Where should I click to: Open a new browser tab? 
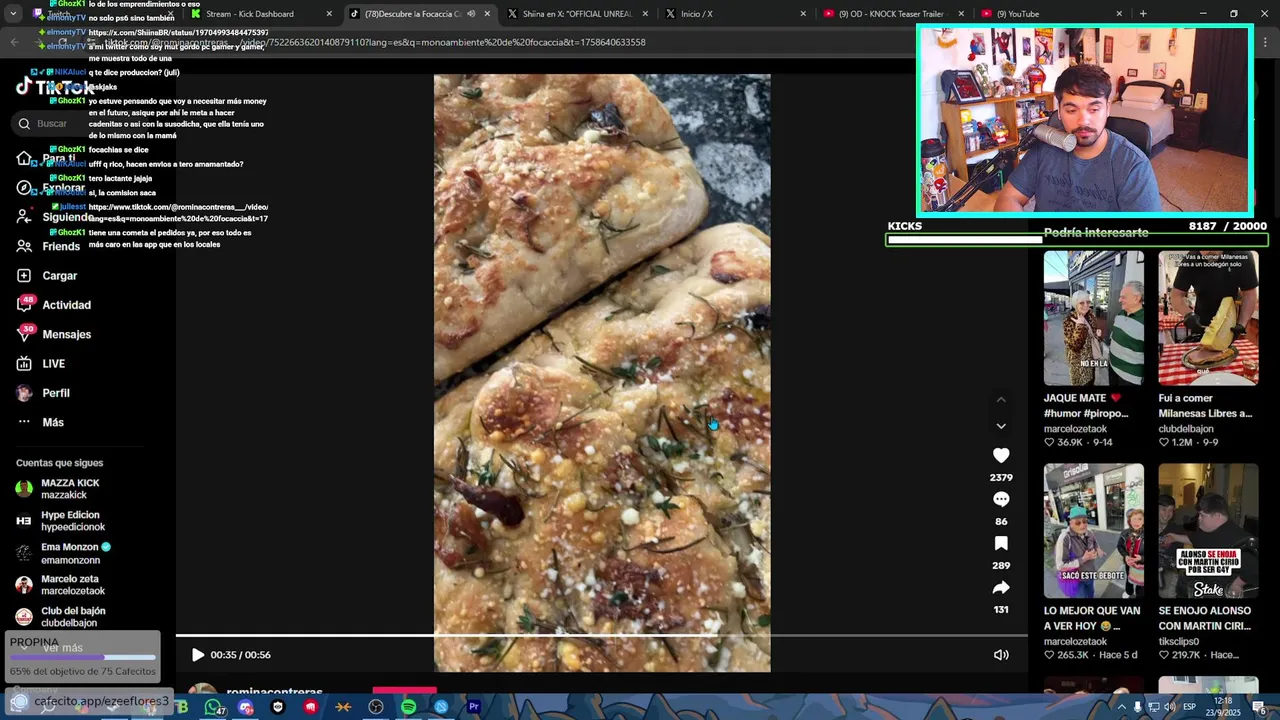1143,14
